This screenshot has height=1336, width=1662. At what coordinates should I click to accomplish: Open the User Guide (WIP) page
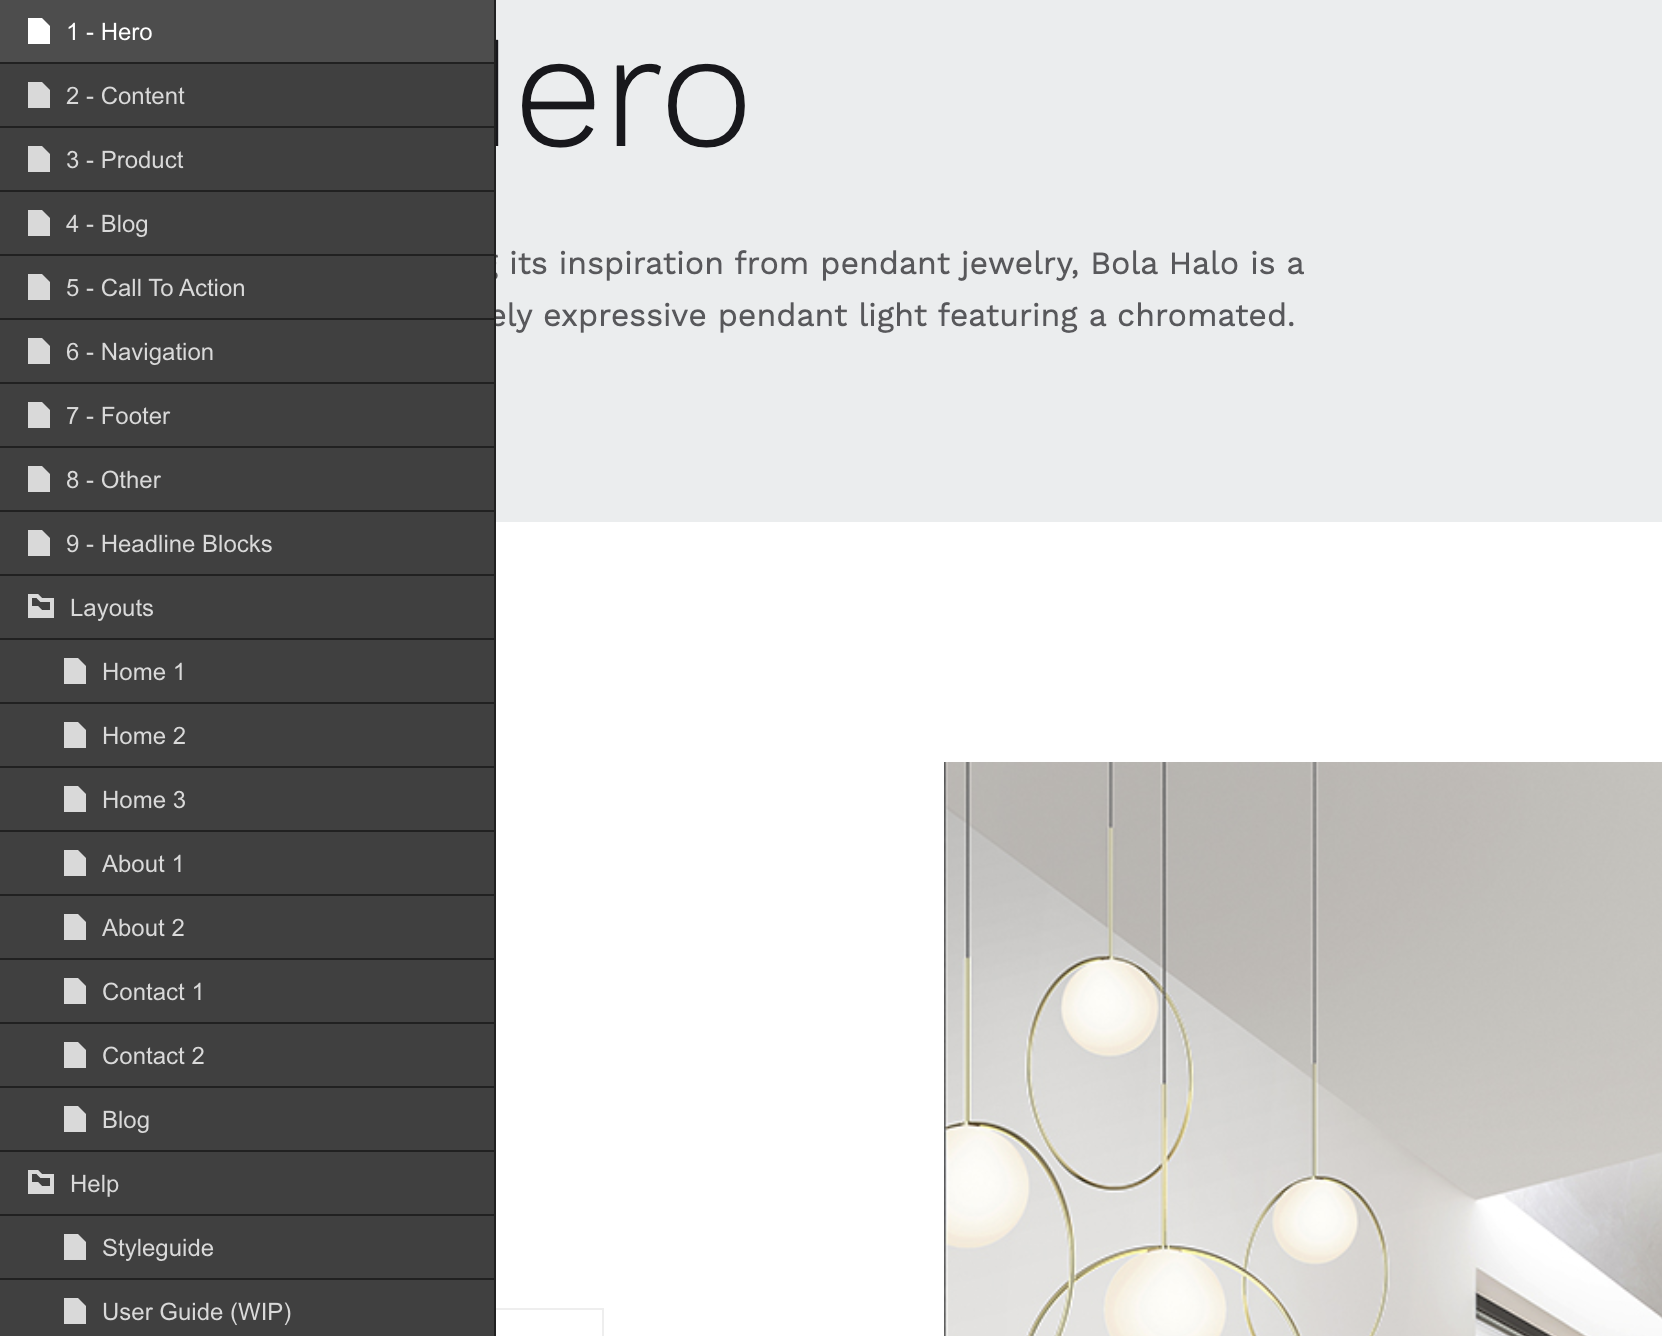196,1312
